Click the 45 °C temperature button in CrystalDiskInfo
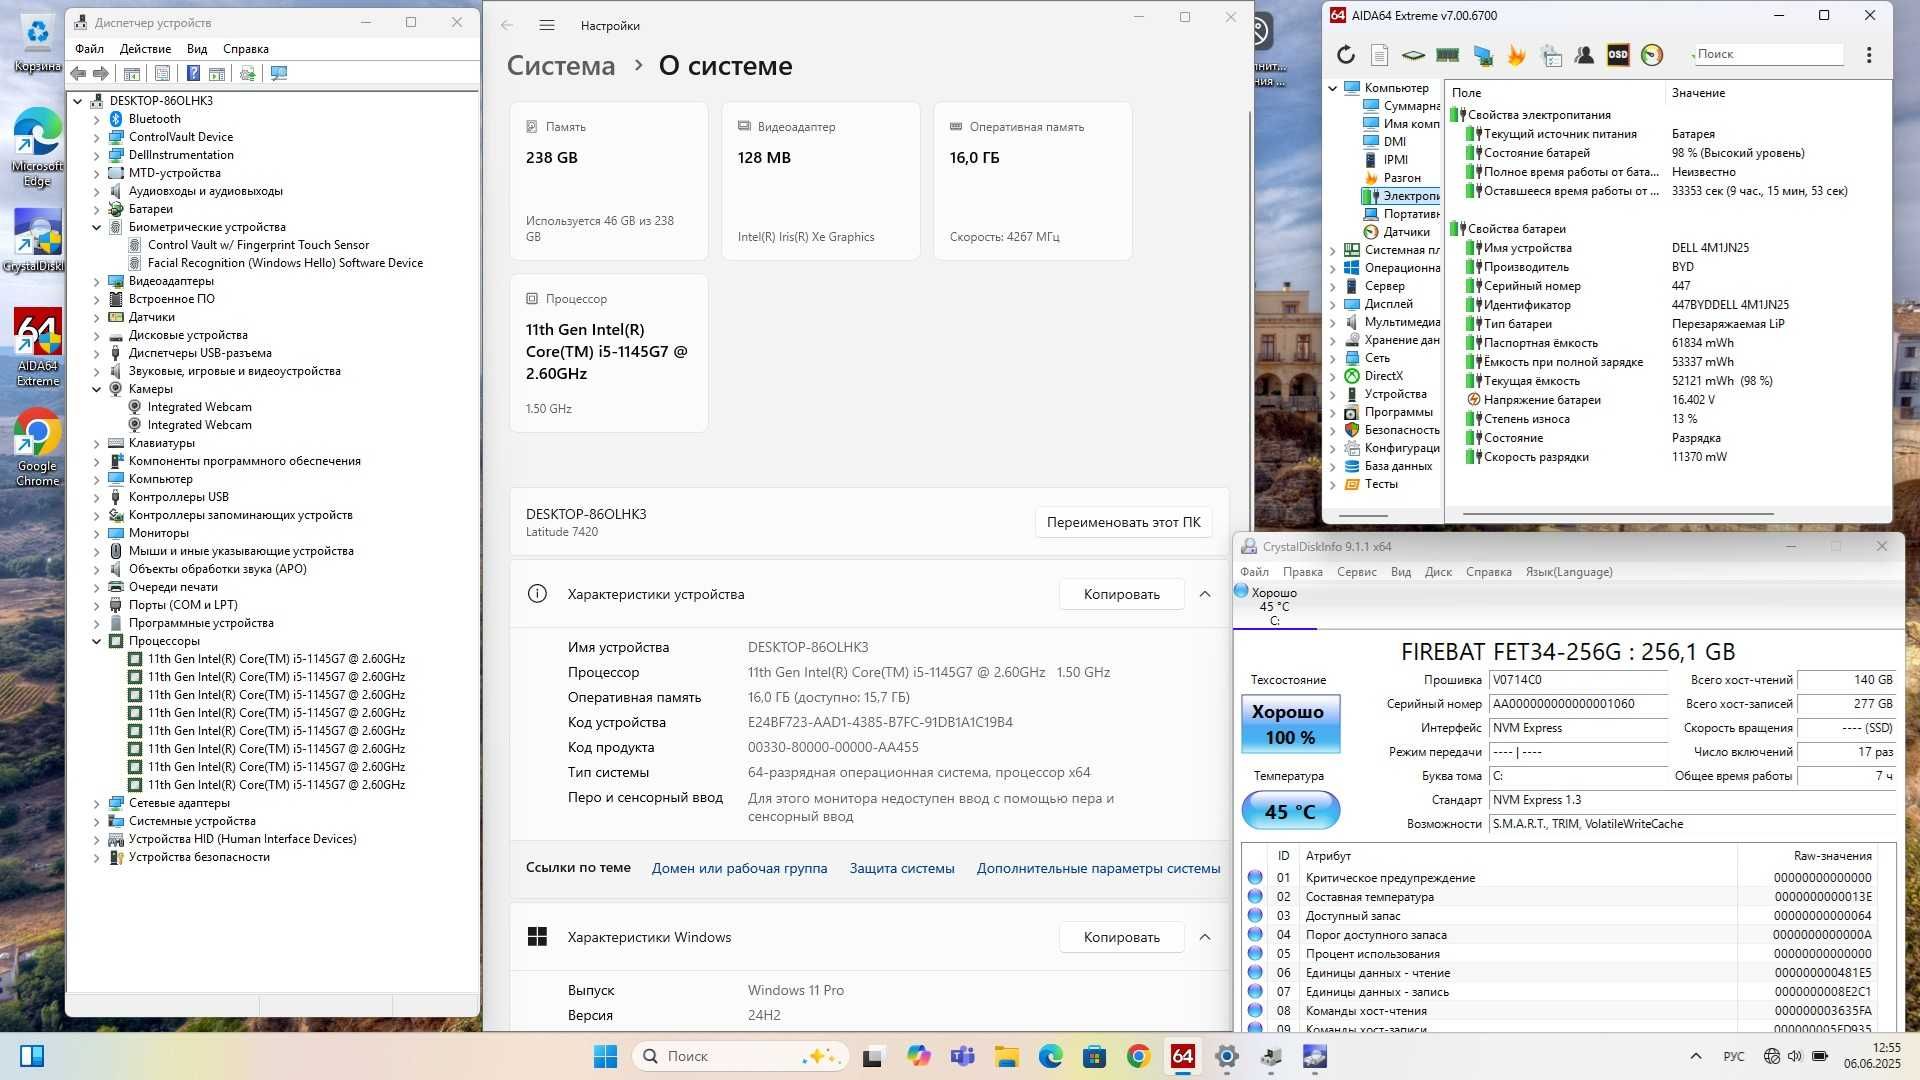Viewport: 1920px width, 1080px height. (x=1290, y=811)
